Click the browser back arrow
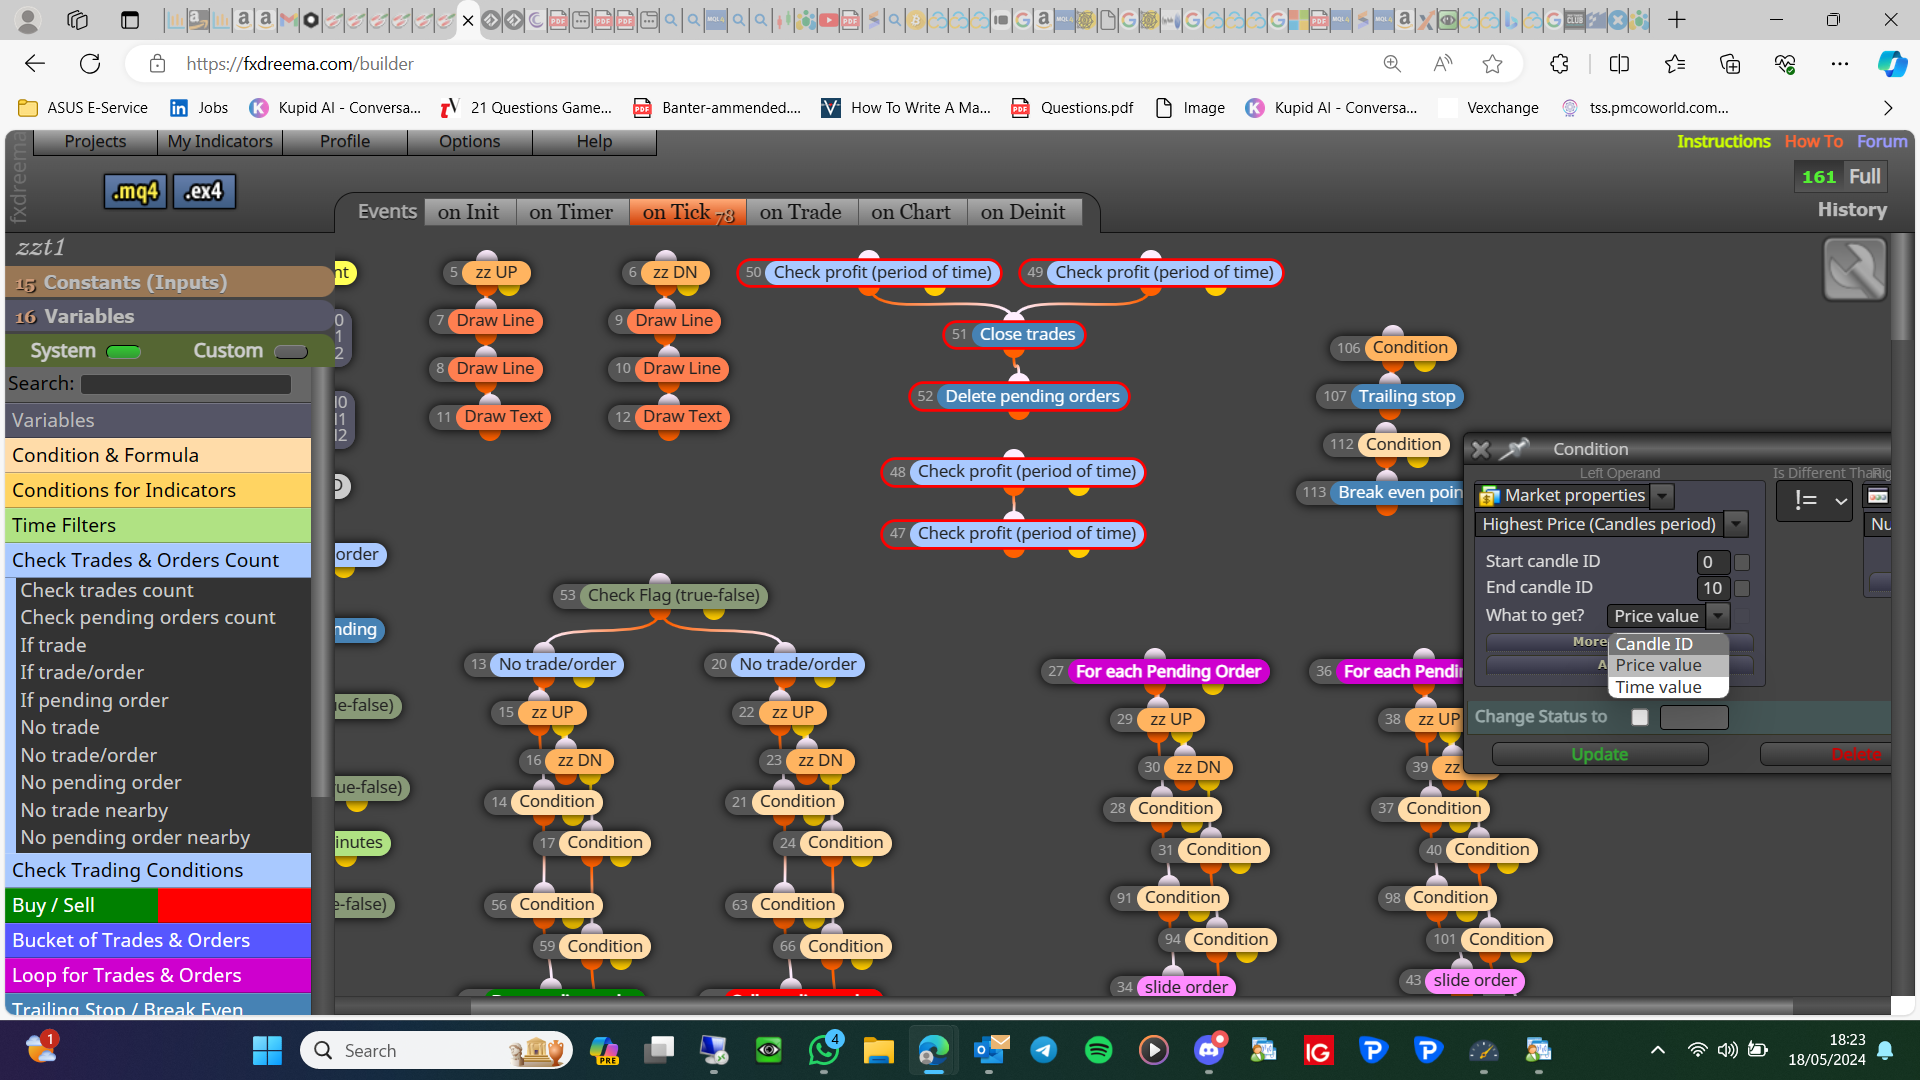1920x1080 pixels. coord(35,64)
